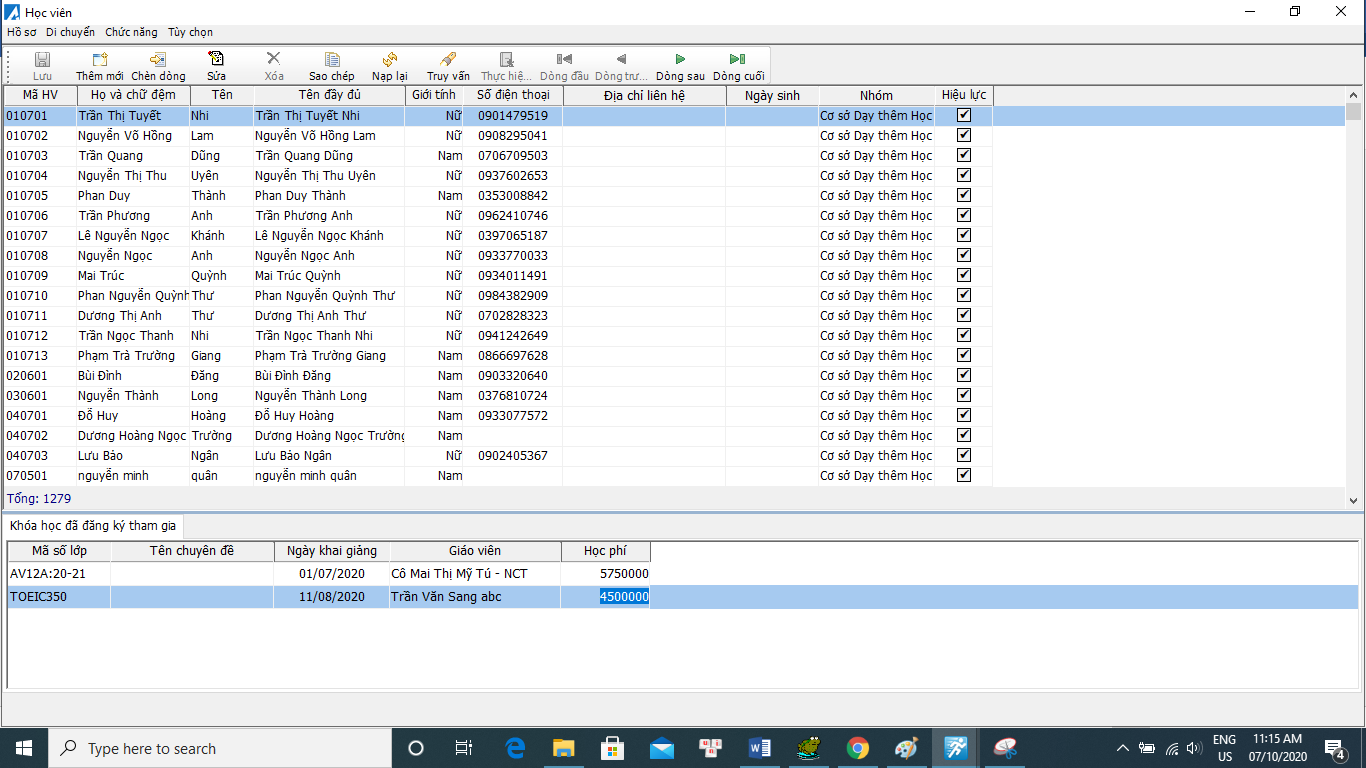The image size is (1366, 768).
Task: Uncheck Hiệu lực for student 010701
Action: (x=964, y=115)
